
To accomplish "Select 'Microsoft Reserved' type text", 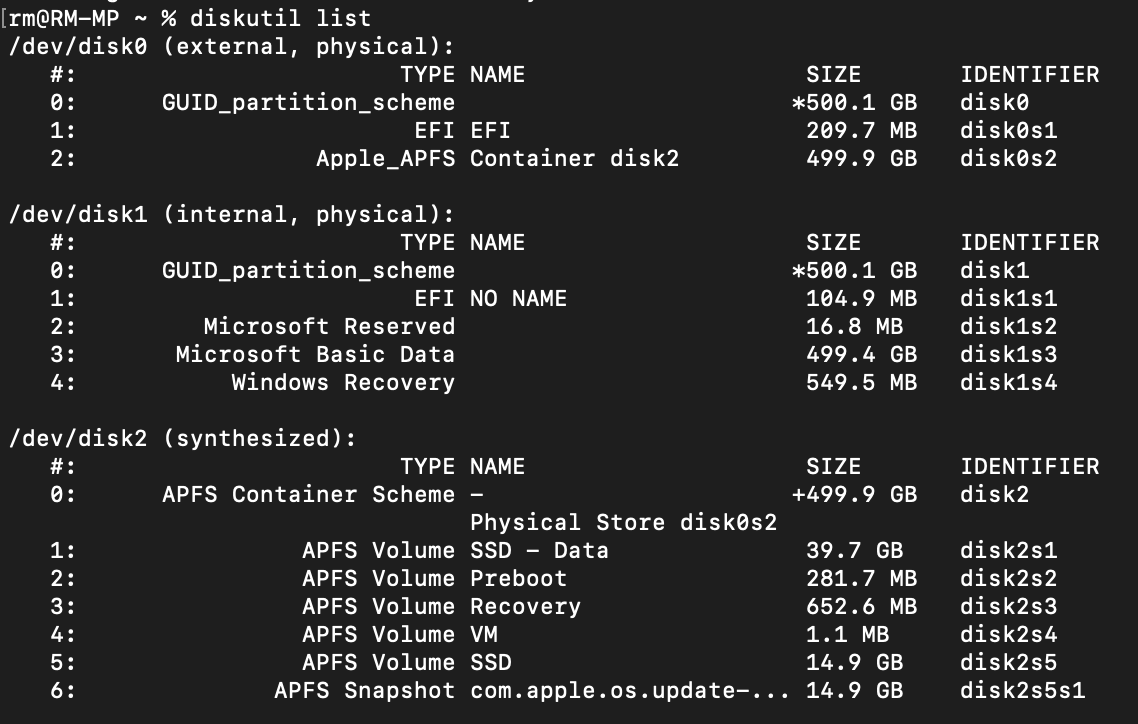I will [x=329, y=326].
